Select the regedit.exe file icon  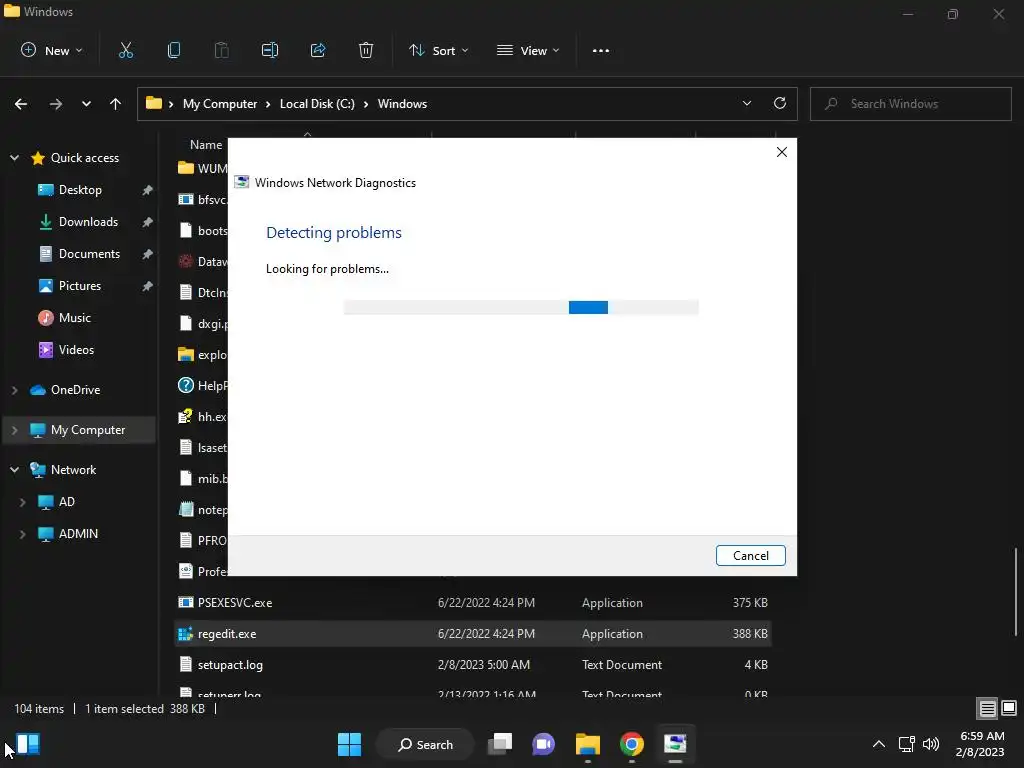pyautogui.click(x=185, y=633)
